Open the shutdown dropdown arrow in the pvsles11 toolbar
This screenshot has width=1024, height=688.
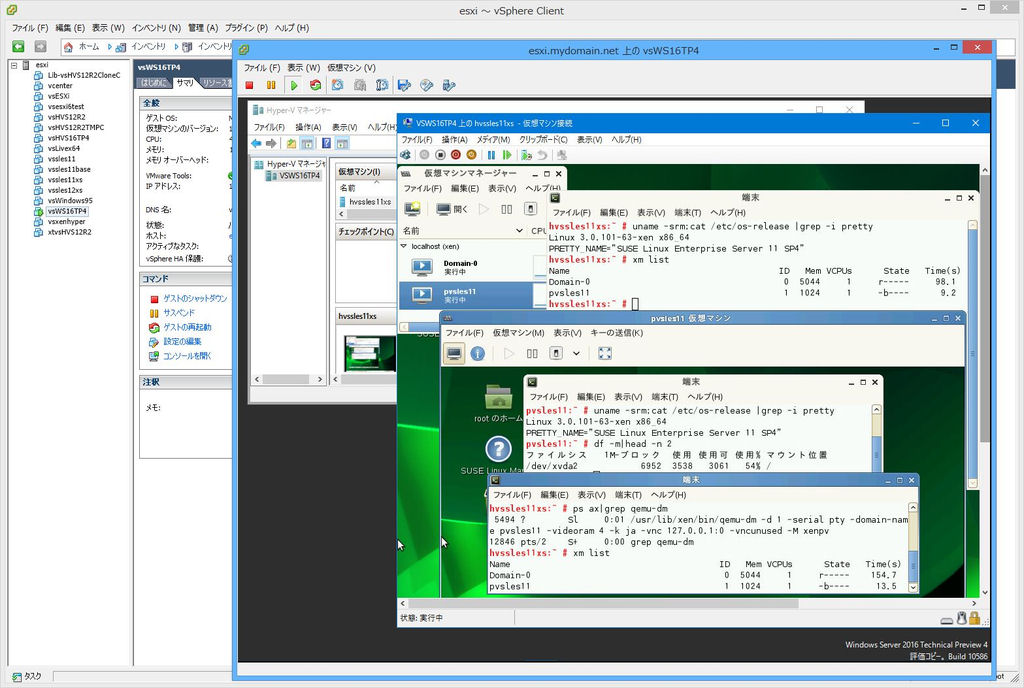576,353
